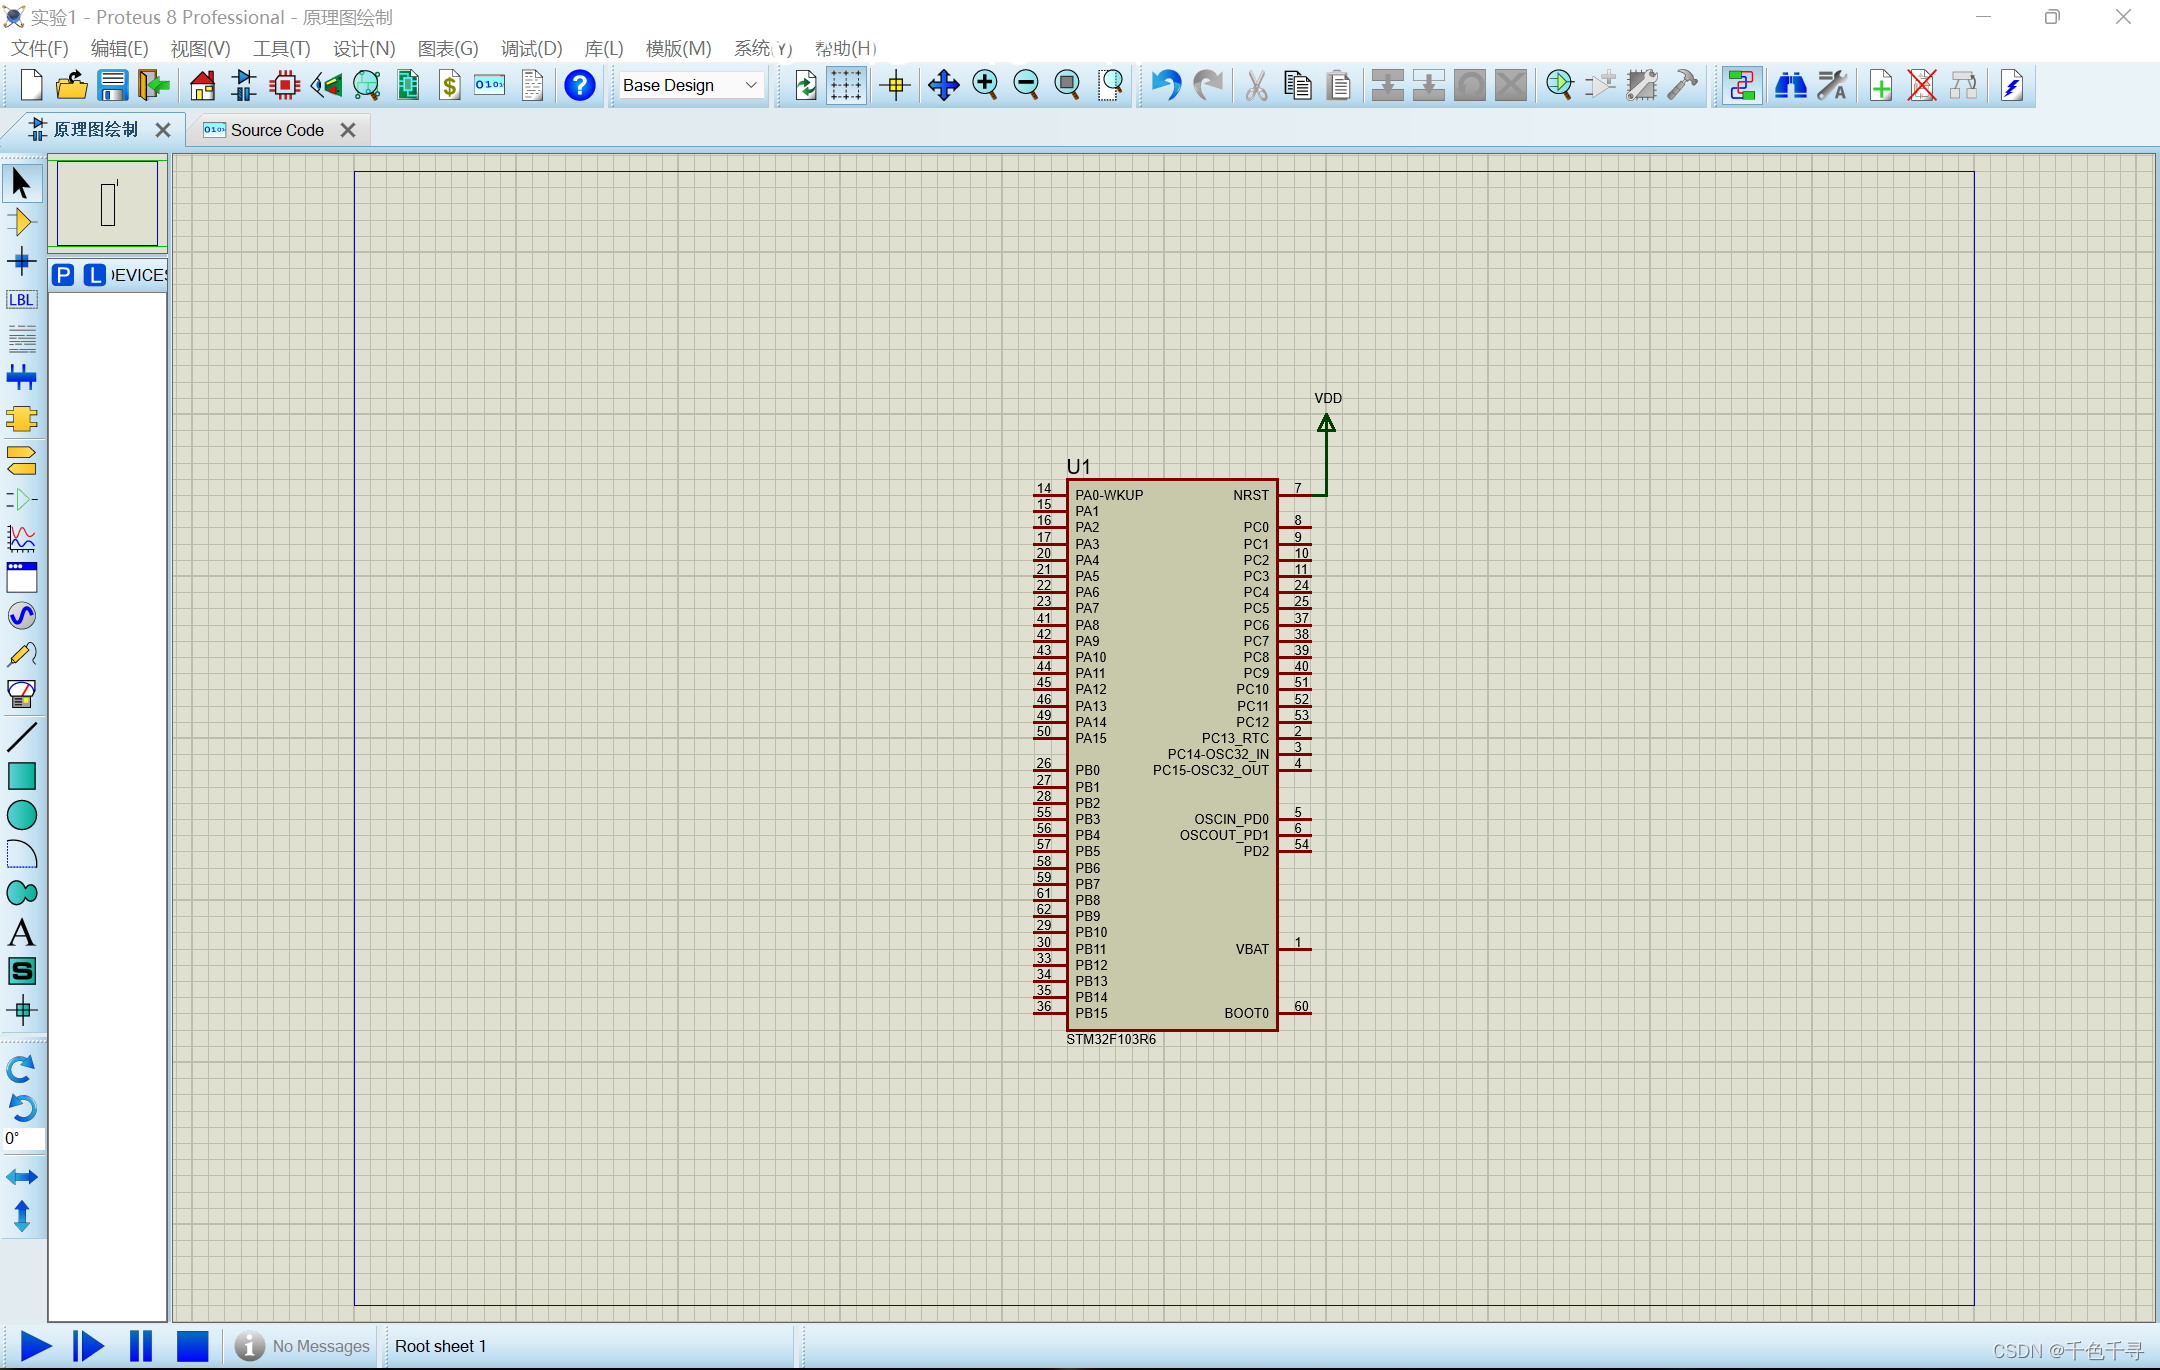The height and width of the screenshot is (1370, 2160).
Task: Click the No Messages status indicator
Action: (302, 1346)
